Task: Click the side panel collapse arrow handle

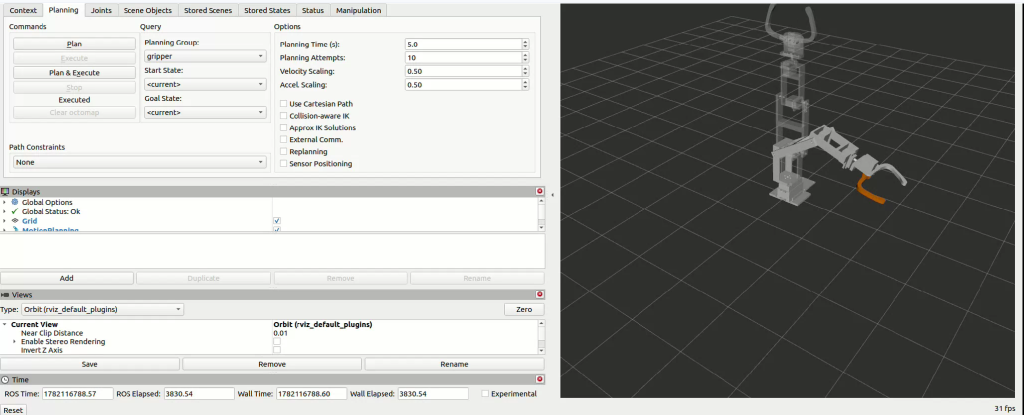Action: point(553,195)
